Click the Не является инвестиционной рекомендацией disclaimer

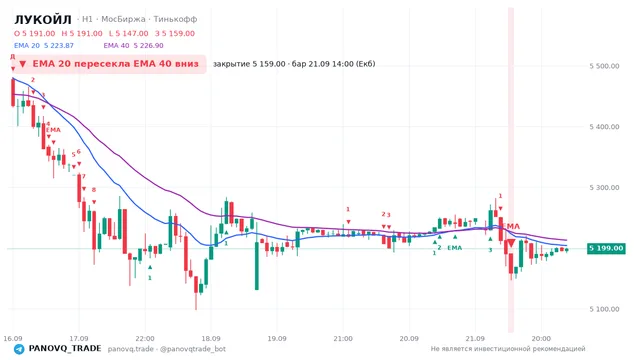click(x=508, y=349)
